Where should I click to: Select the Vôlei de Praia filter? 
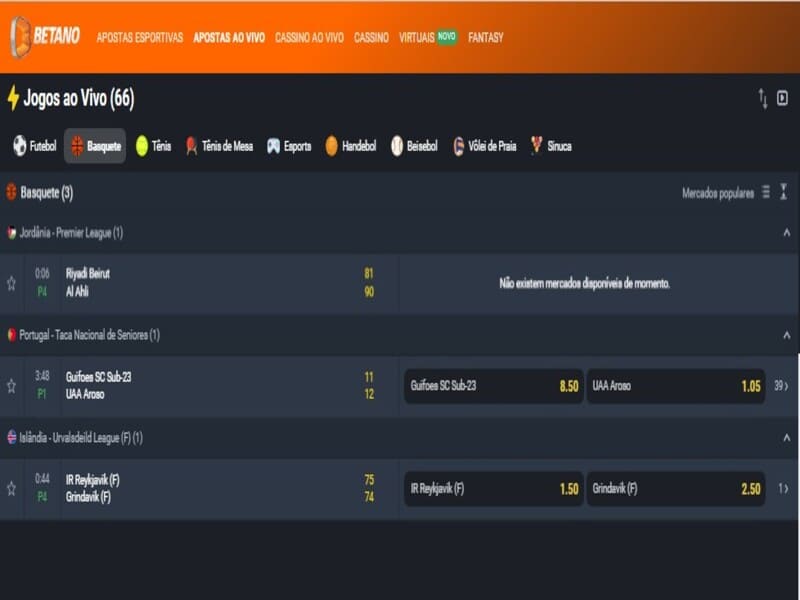point(485,146)
